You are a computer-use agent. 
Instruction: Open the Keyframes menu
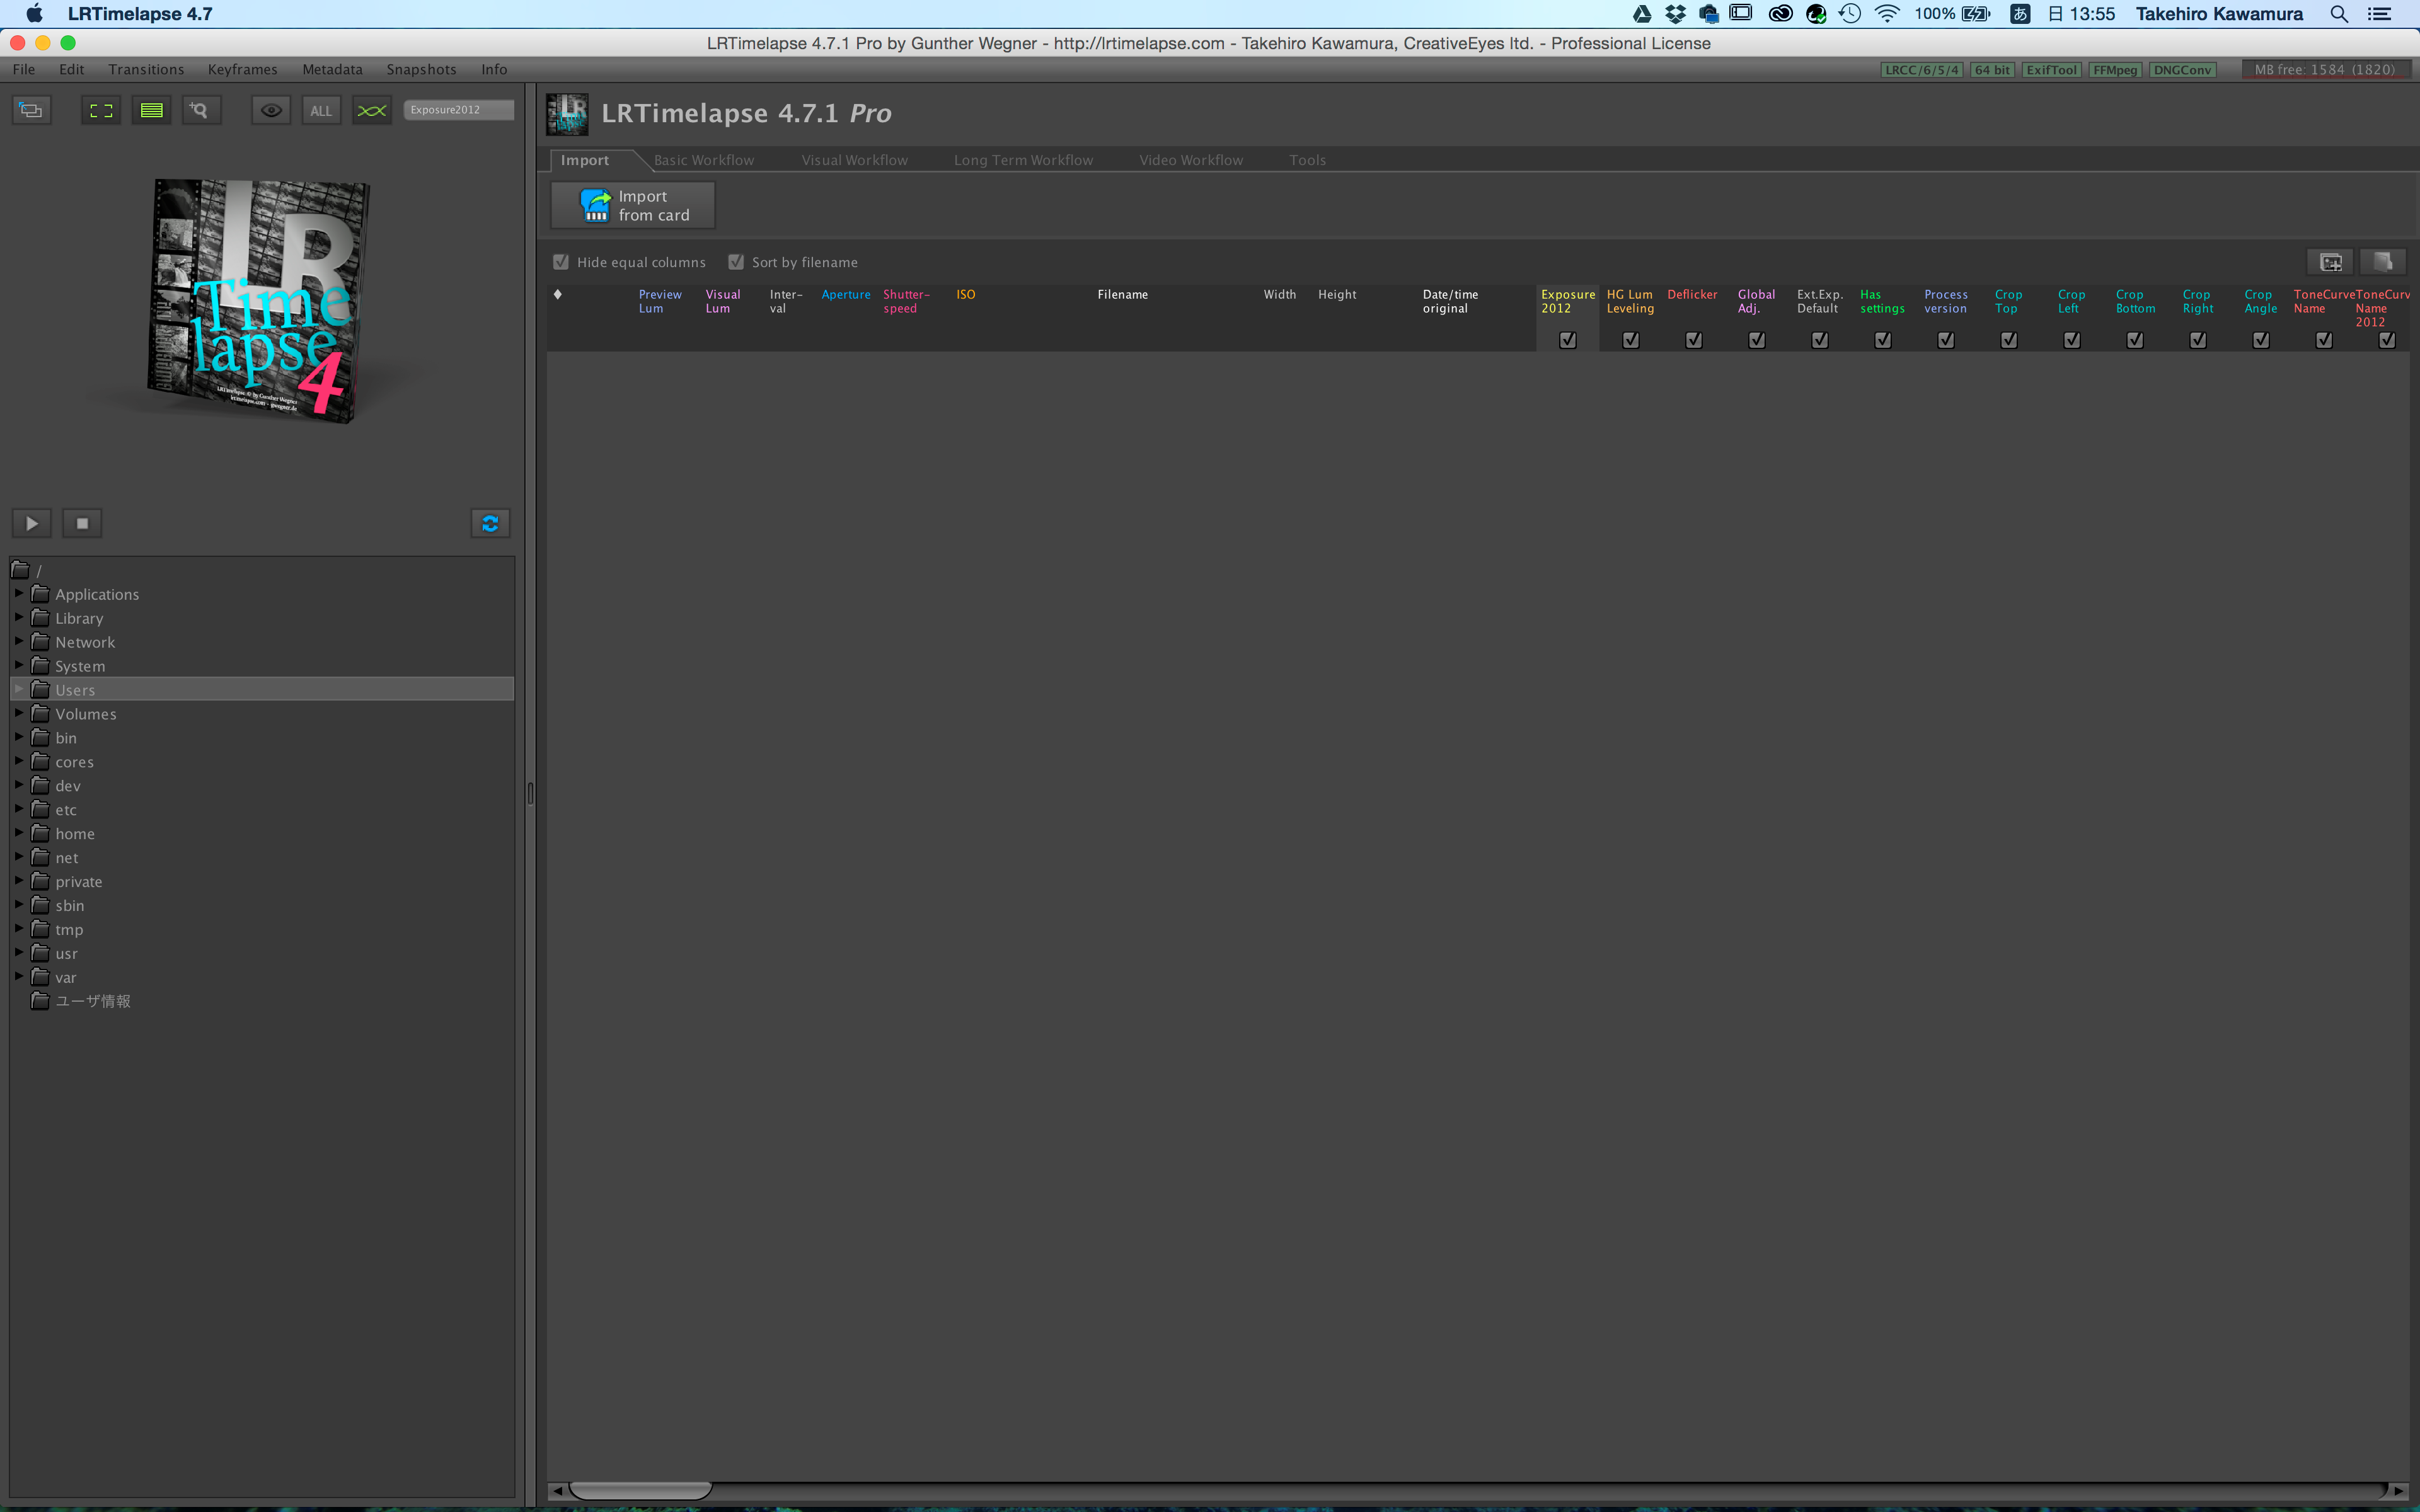[x=243, y=69]
